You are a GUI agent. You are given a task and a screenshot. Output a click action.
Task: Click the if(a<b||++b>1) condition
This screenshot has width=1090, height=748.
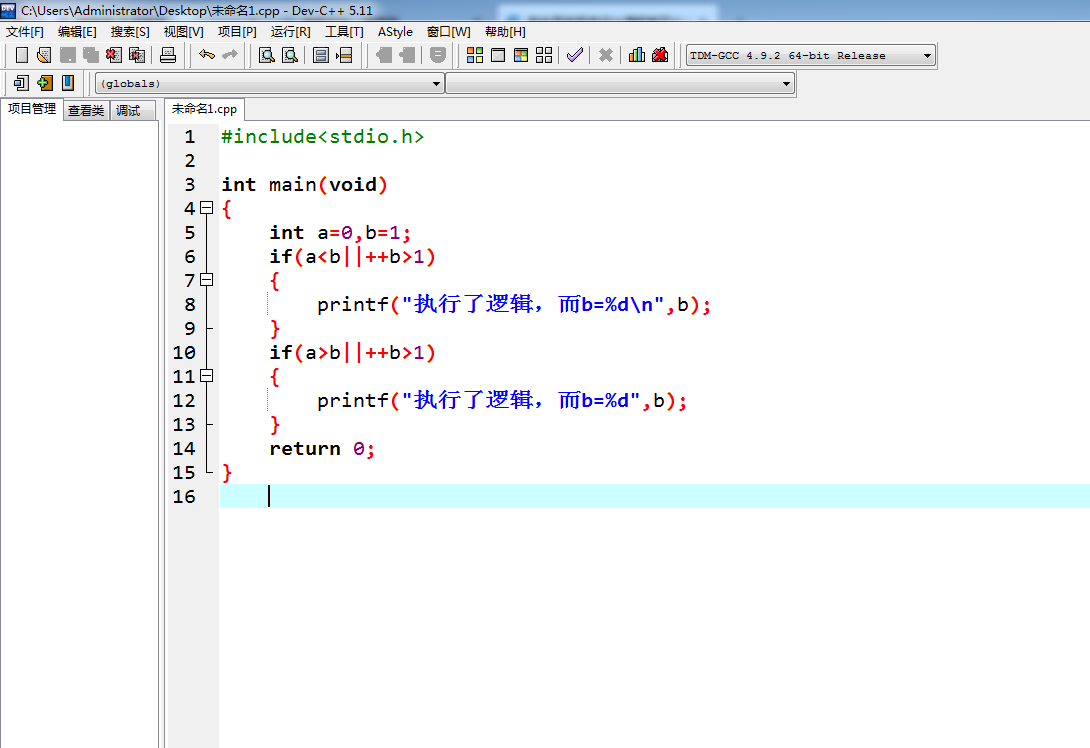coord(352,257)
